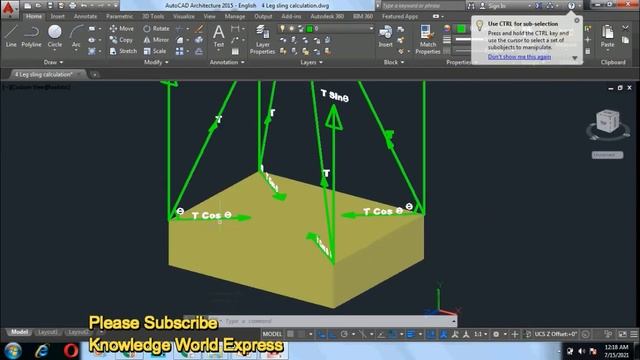Click the Scale tool
Viewport: 640px width, 360px height.
155,51
